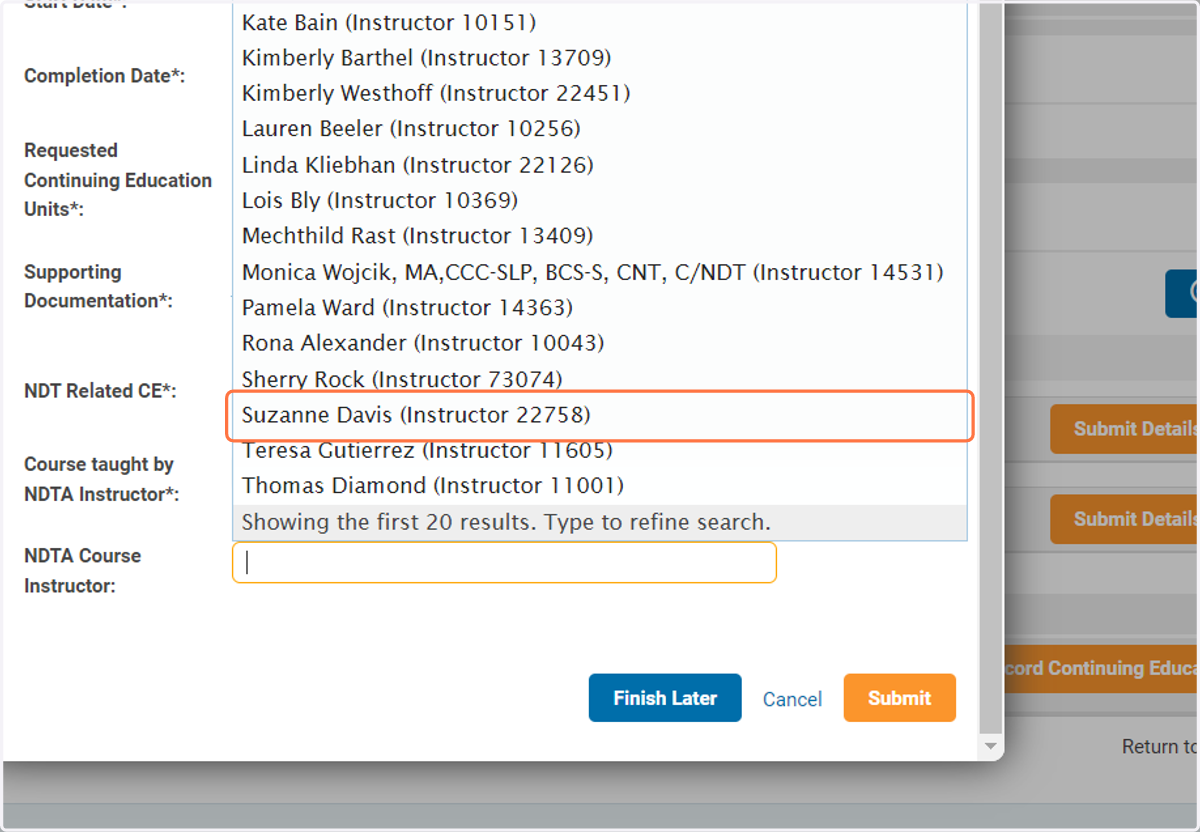The width and height of the screenshot is (1200, 832).
Task: Select Suzanne Davis (Instructor 22758)
Action: [600, 415]
